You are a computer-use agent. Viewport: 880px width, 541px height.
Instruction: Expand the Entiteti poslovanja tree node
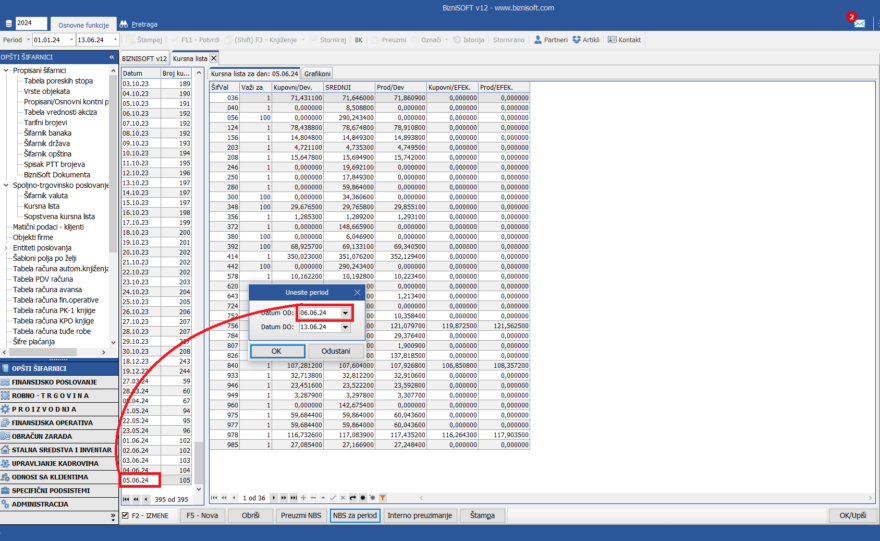(5, 247)
